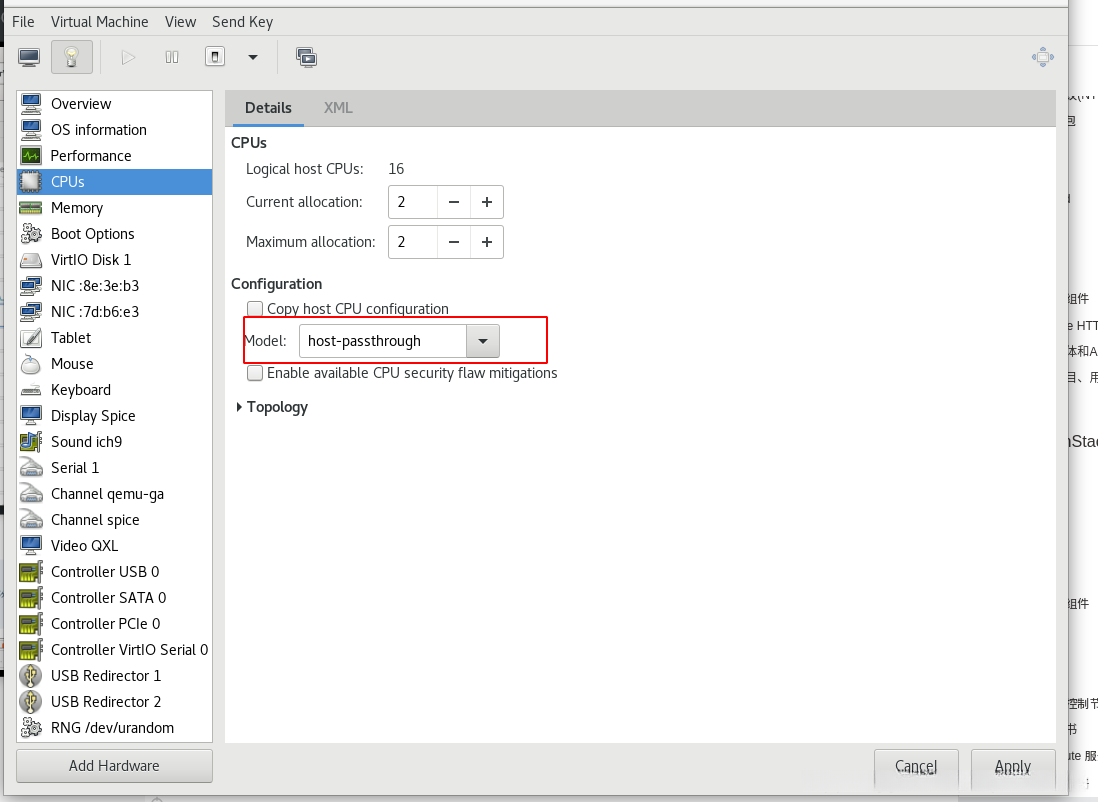The height and width of the screenshot is (802, 1098).
Task: Open Boot Options entry
Action: click(114, 233)
